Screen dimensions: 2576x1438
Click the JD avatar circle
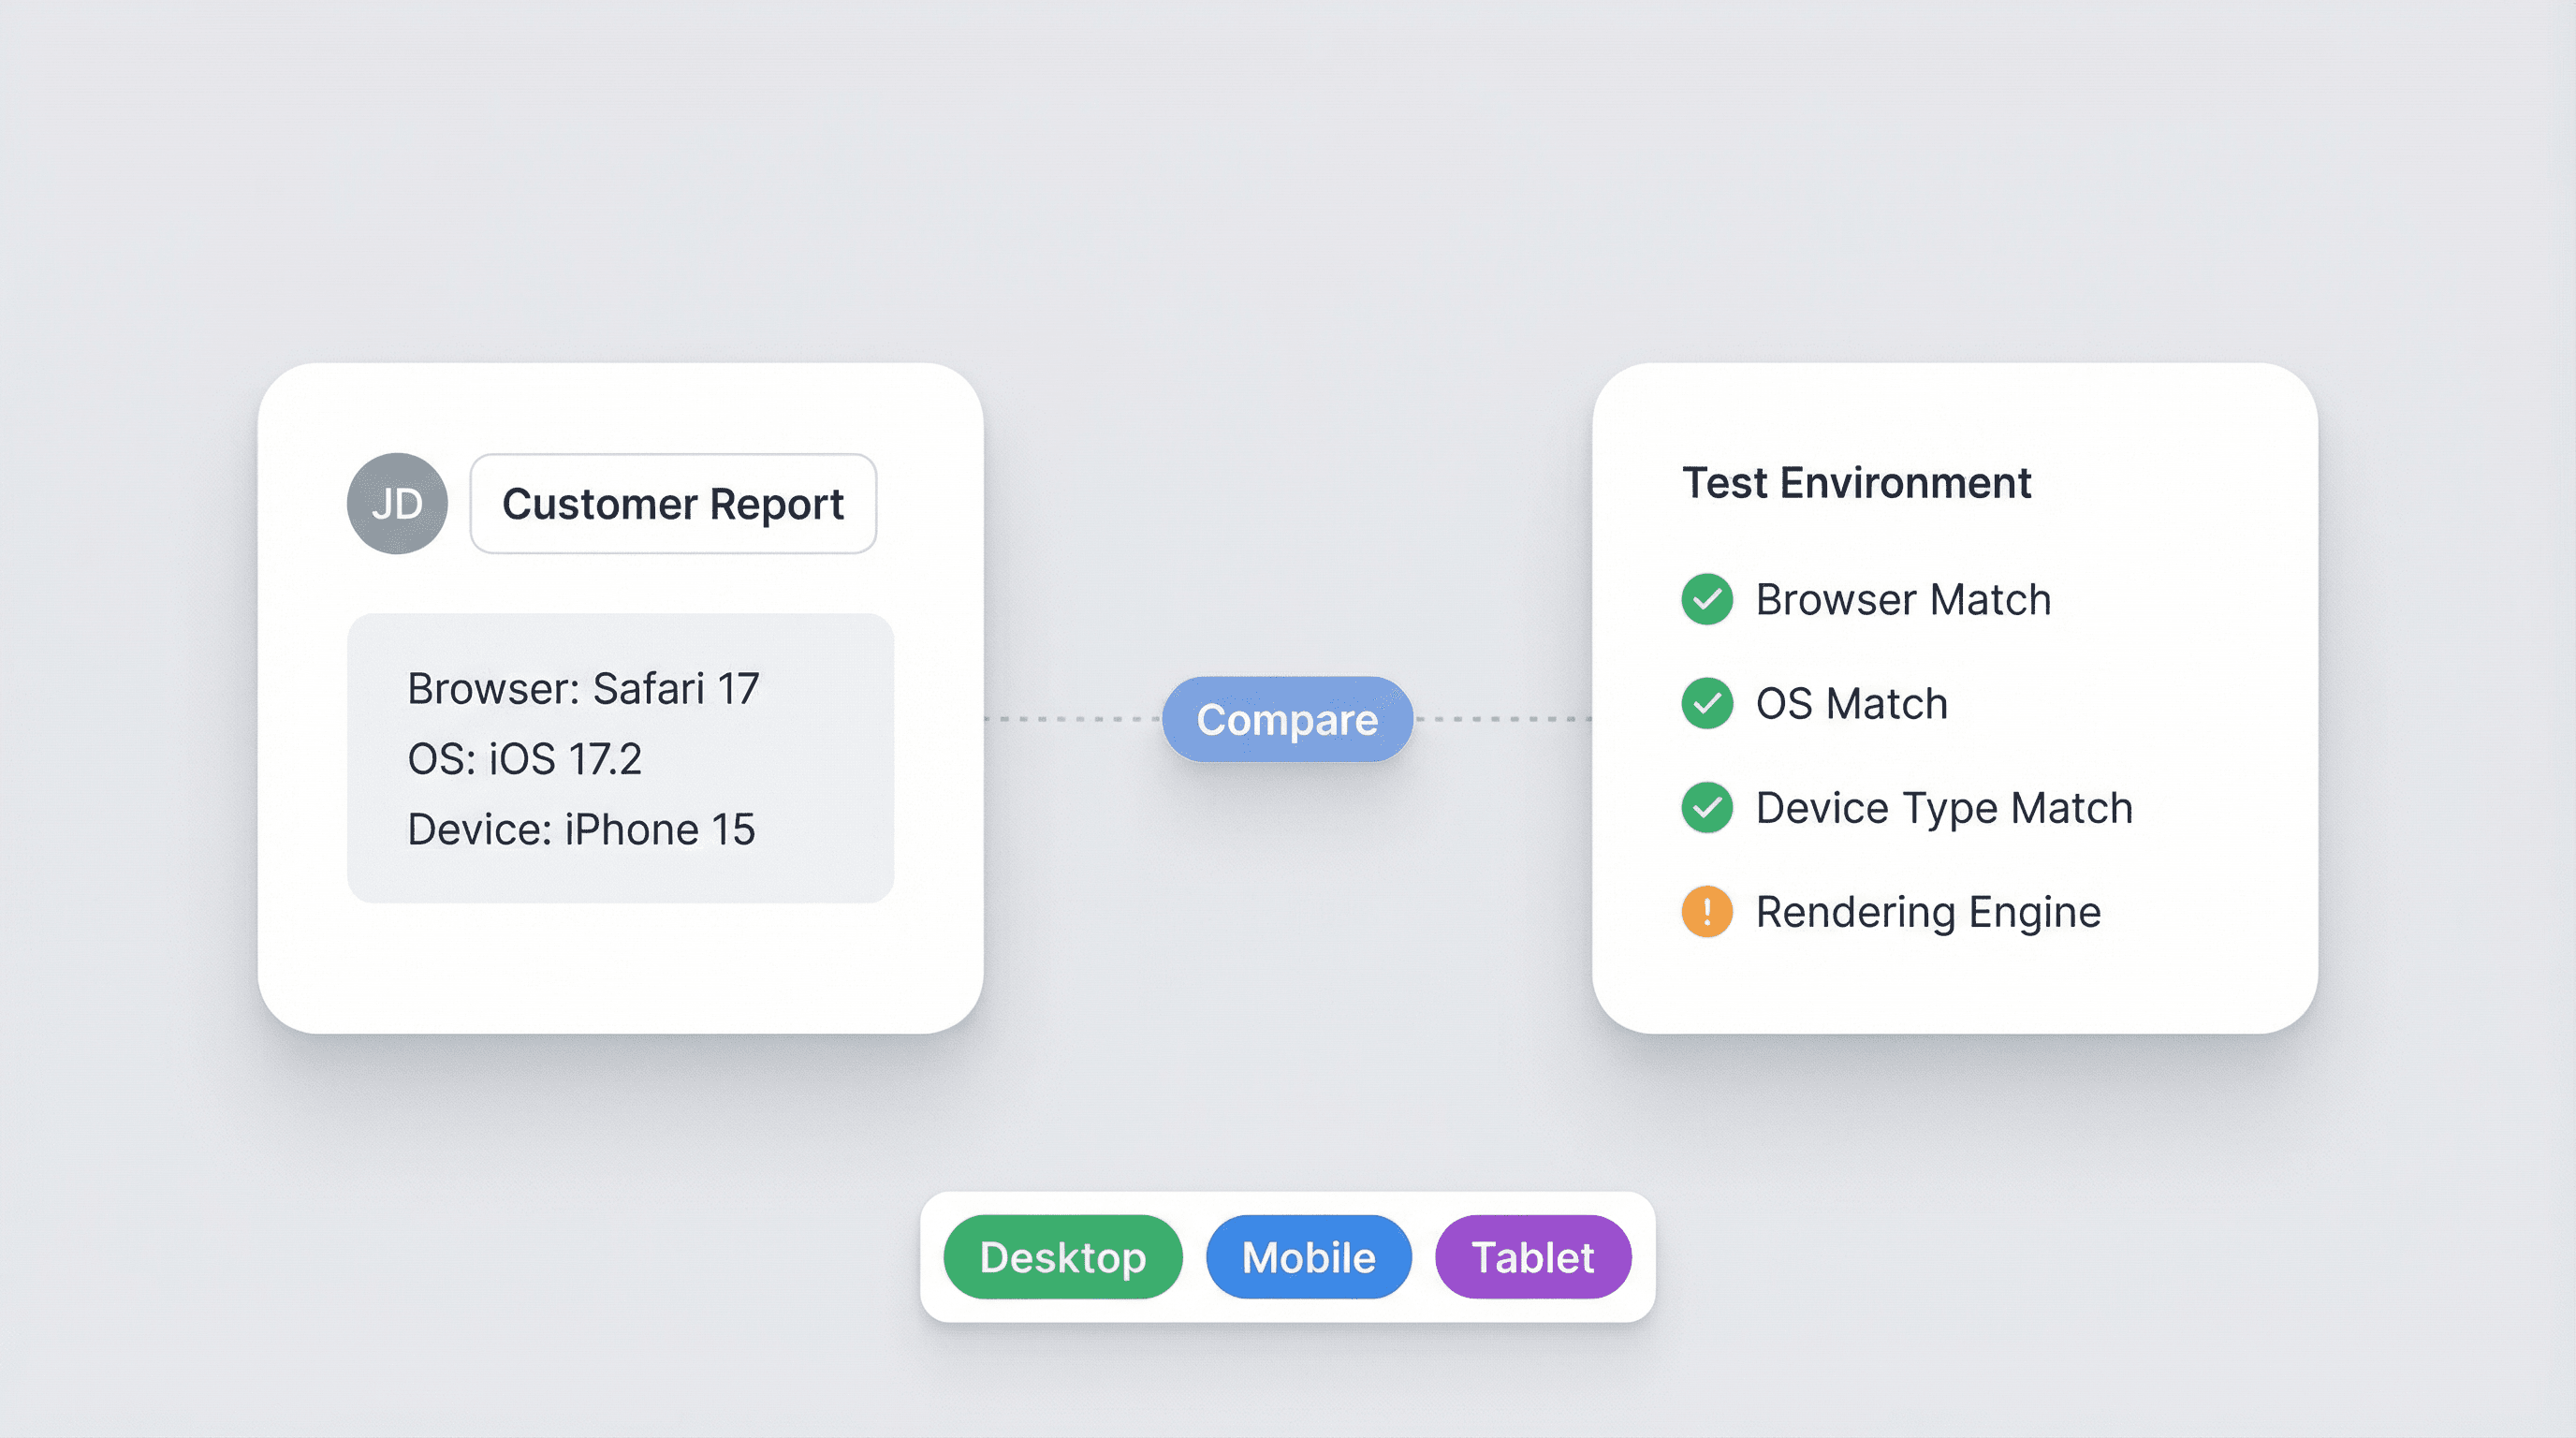pos(397,503)
